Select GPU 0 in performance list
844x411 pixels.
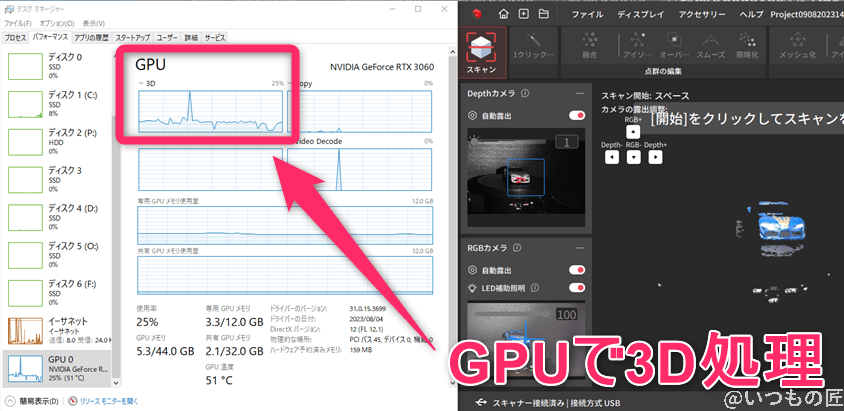(x=57, y=368)
